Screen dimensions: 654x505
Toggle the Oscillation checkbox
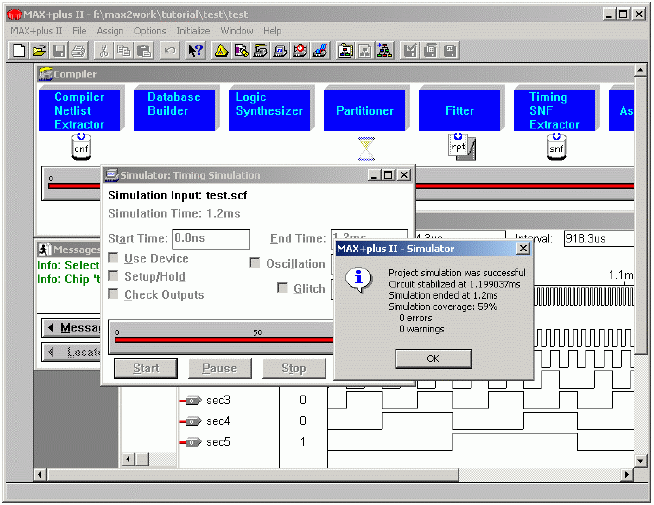(x=254, y=263)
